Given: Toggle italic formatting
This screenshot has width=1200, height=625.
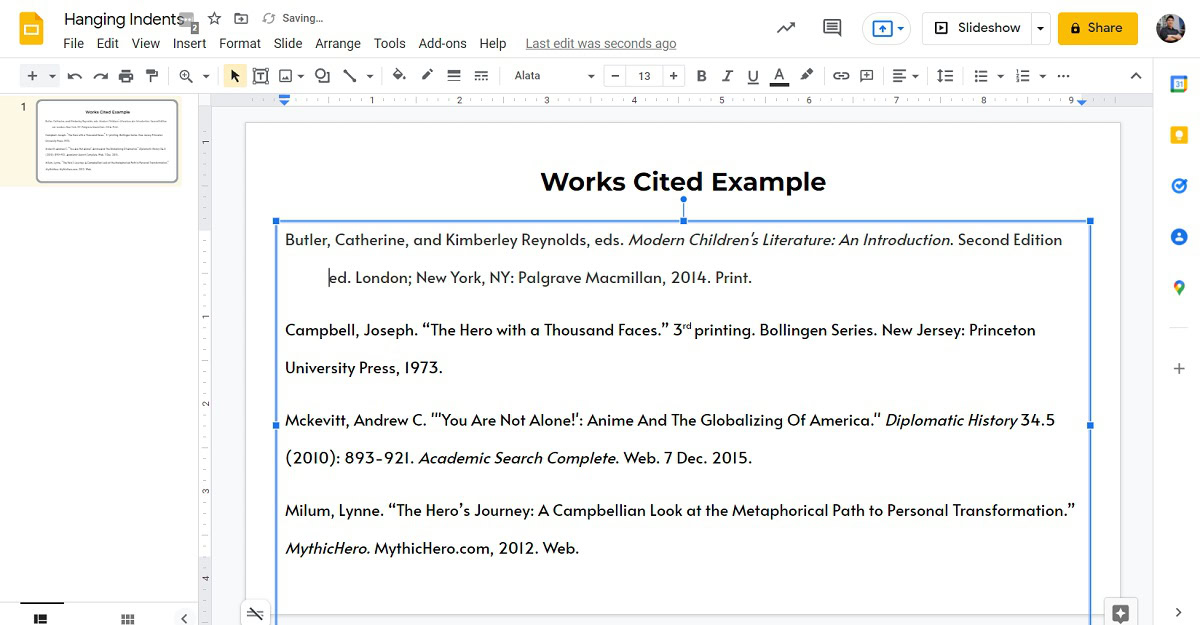Looking at the screenshot, I should tap(727, 76).
